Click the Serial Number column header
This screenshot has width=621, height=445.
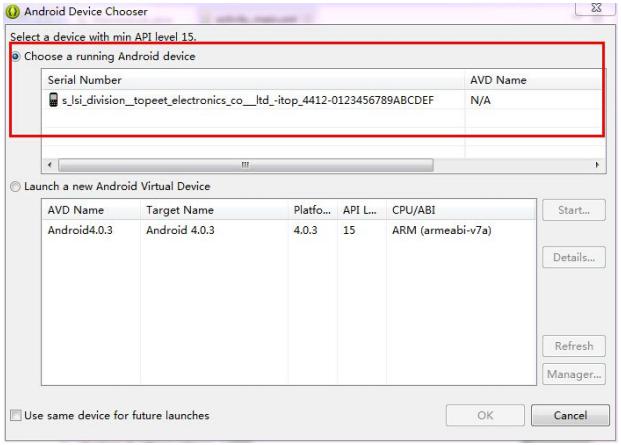tap(253, 80)
